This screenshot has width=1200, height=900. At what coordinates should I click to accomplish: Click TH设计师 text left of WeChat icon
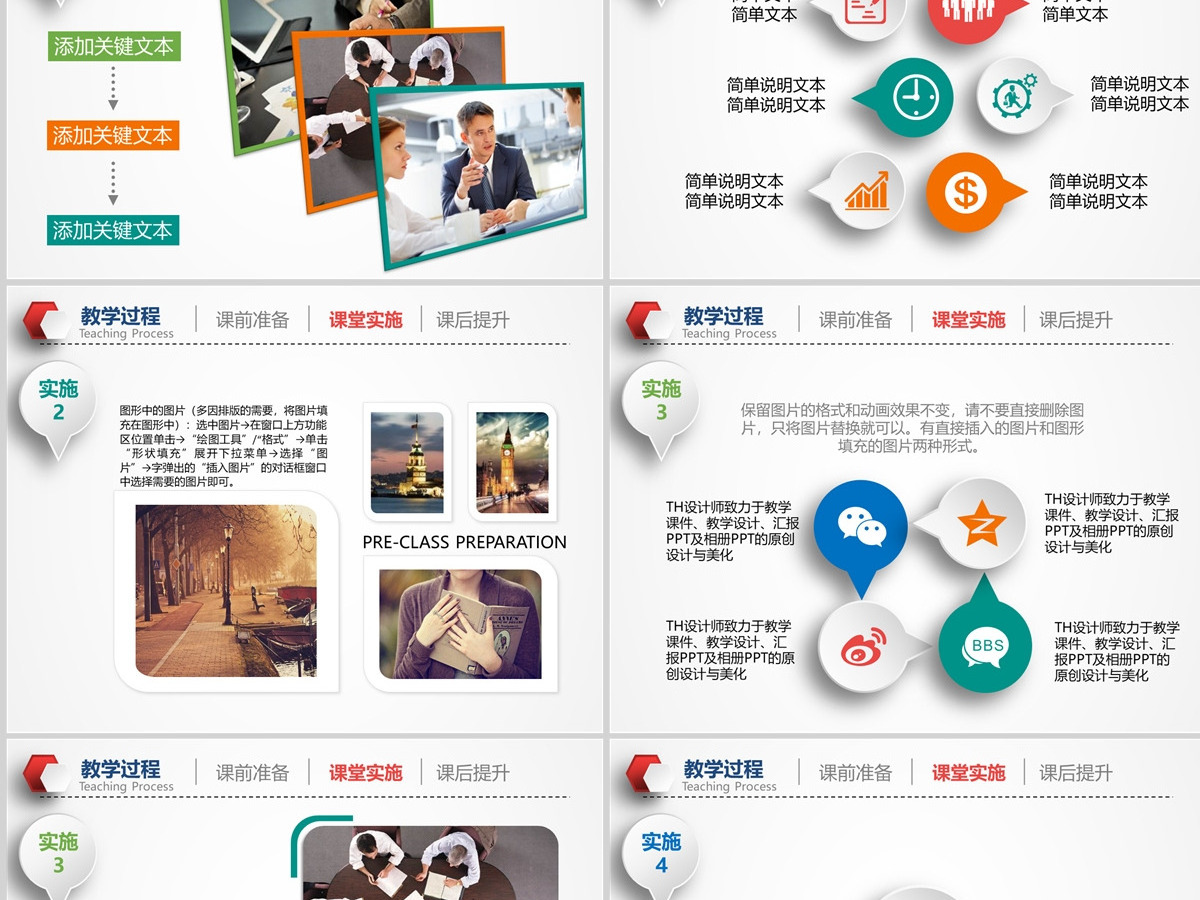[733, 531]
